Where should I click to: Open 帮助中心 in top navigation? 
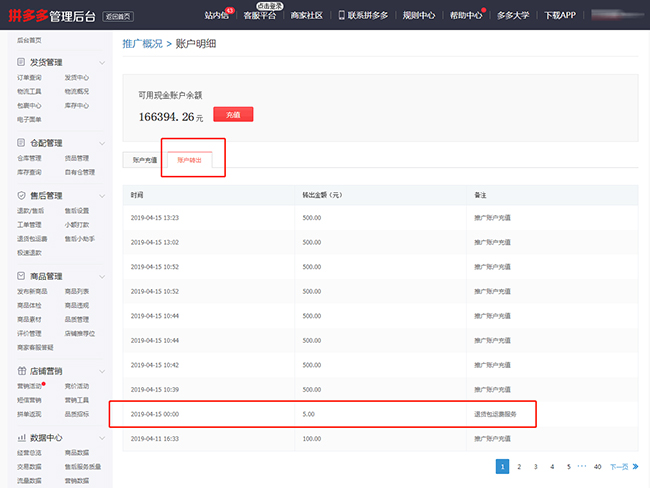466,15
